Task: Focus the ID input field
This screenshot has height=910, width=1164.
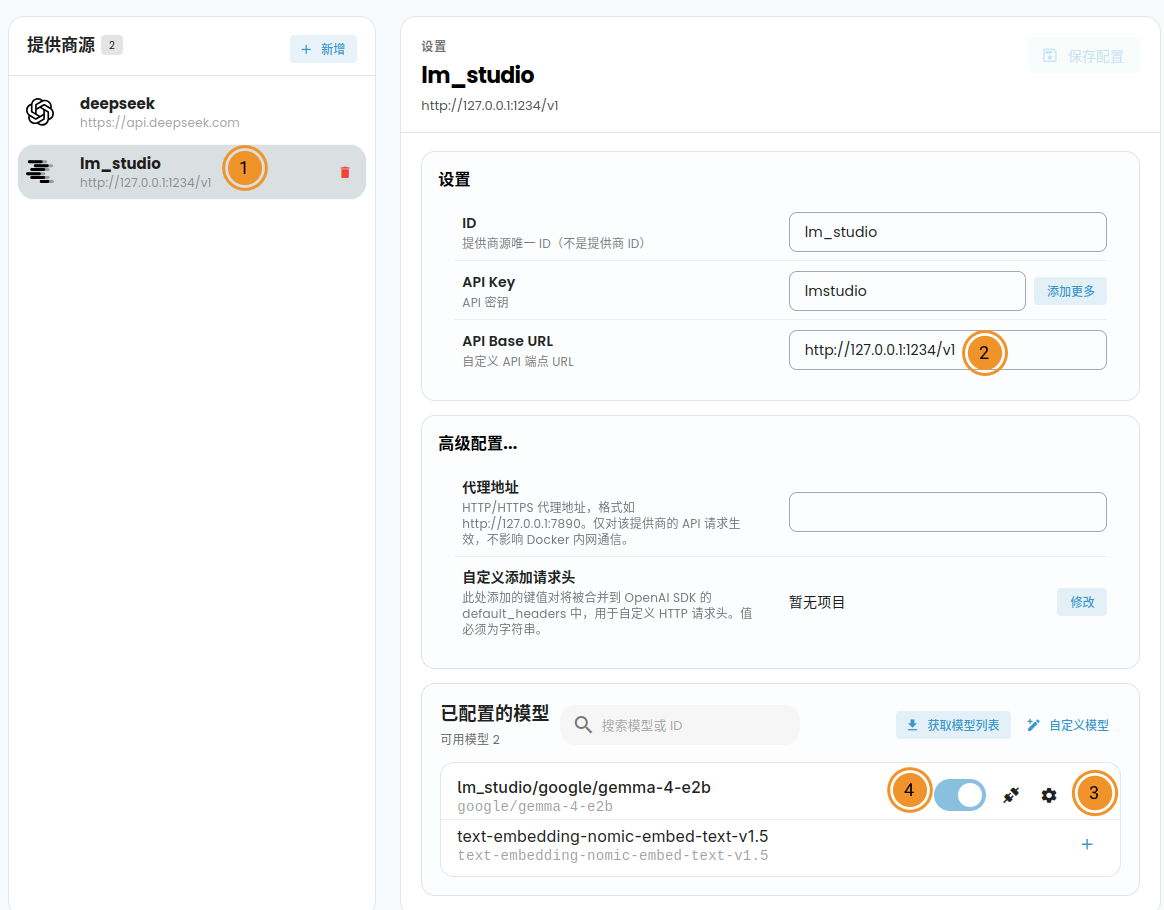Action: point(947,232)
